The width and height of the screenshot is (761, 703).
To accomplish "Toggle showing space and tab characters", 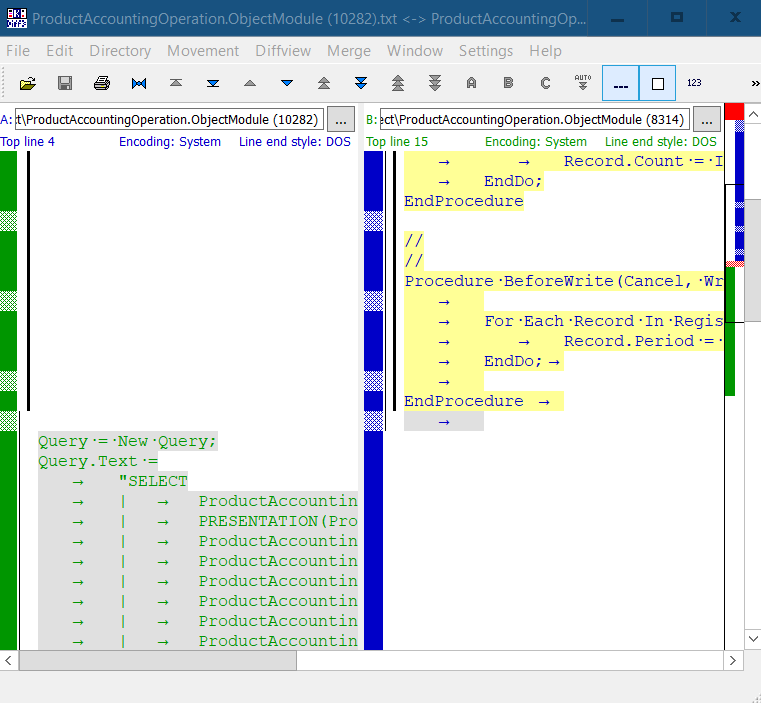I will click(620, 83).
